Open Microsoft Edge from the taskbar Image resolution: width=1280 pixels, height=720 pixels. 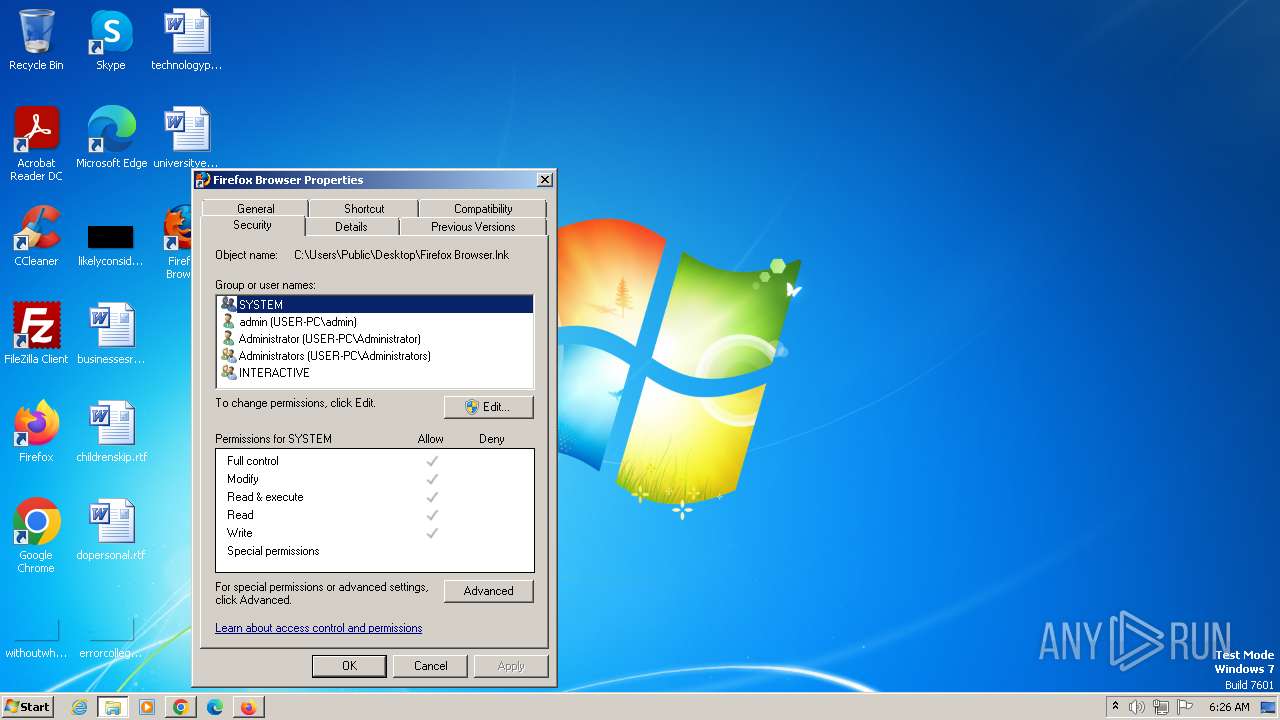coord(215,707)
